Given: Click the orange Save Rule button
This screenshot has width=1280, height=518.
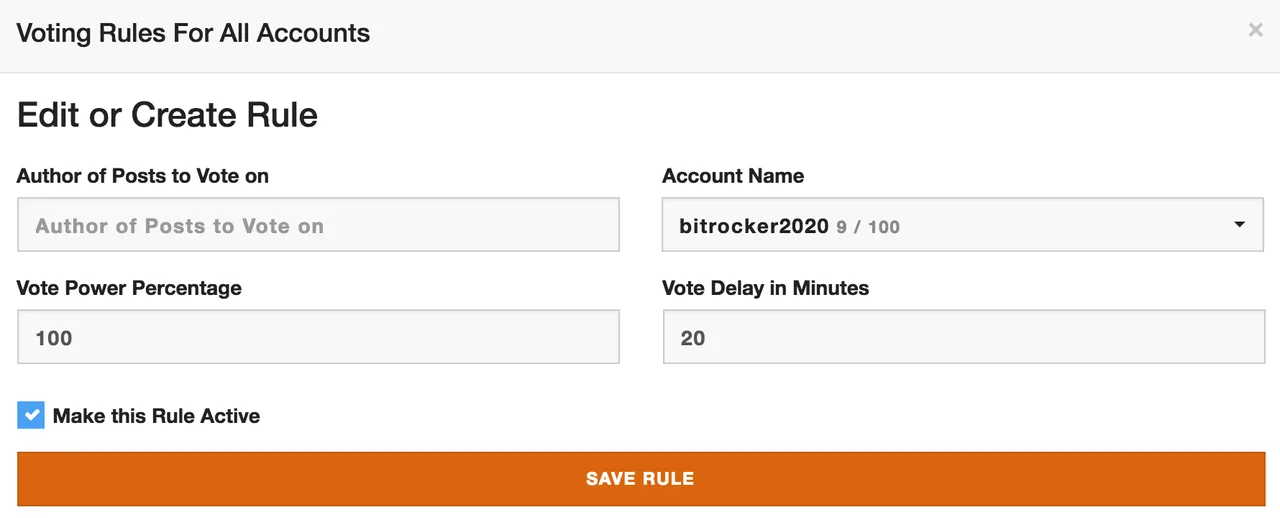Looking at the screenshot, I should coord(640,479).
